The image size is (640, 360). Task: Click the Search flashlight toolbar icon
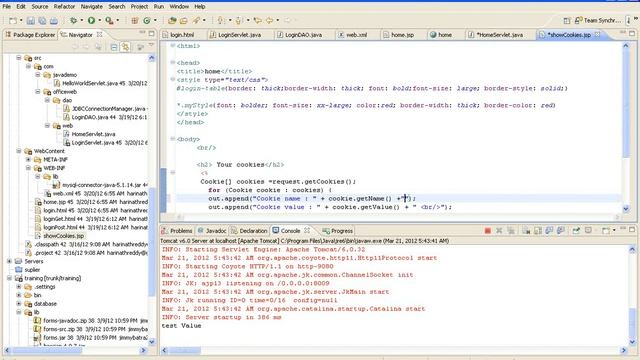[x=196, y=20]
